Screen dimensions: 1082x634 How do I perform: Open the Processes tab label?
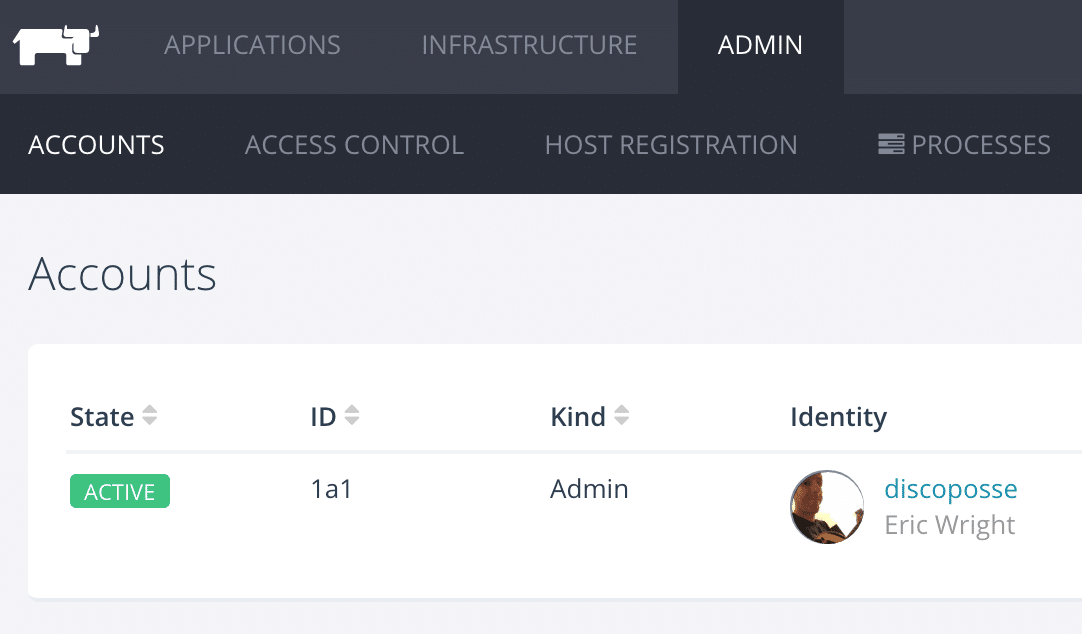pyautogui.click(x=981, y=145)
